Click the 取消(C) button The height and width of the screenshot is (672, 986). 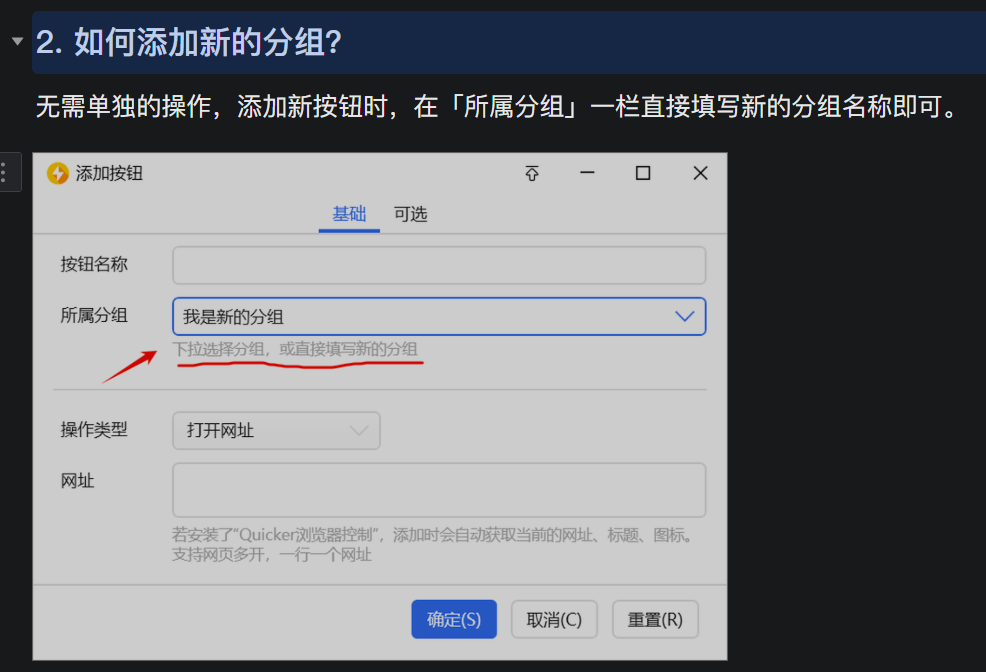[554, 619]
